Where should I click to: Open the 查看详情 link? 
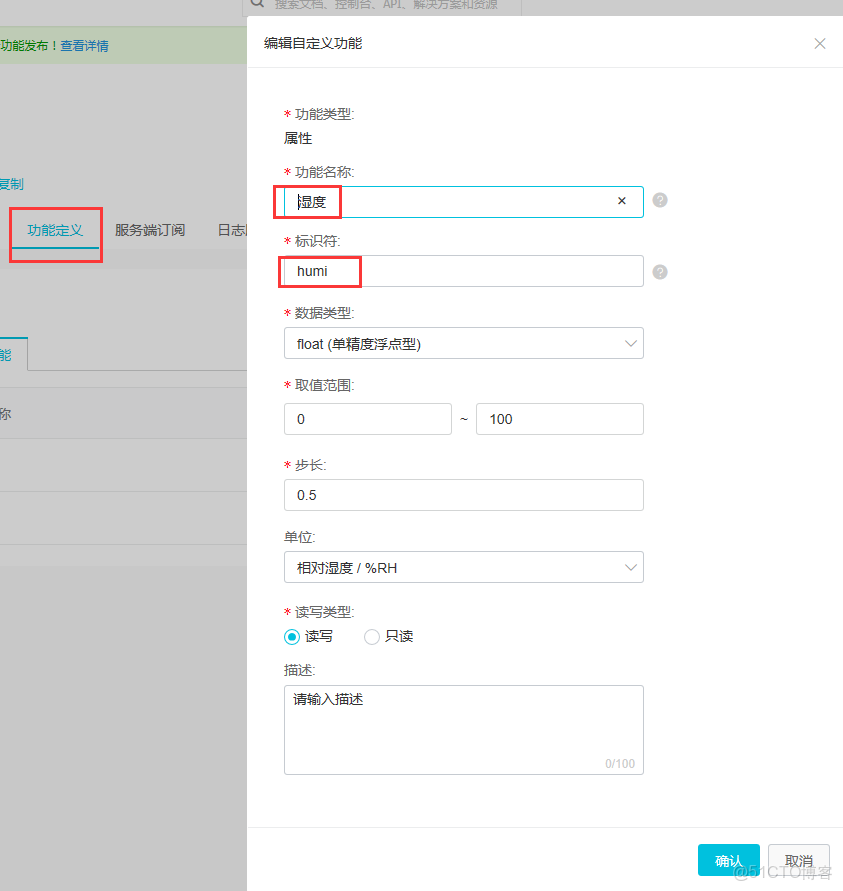(x=84, y=45)
